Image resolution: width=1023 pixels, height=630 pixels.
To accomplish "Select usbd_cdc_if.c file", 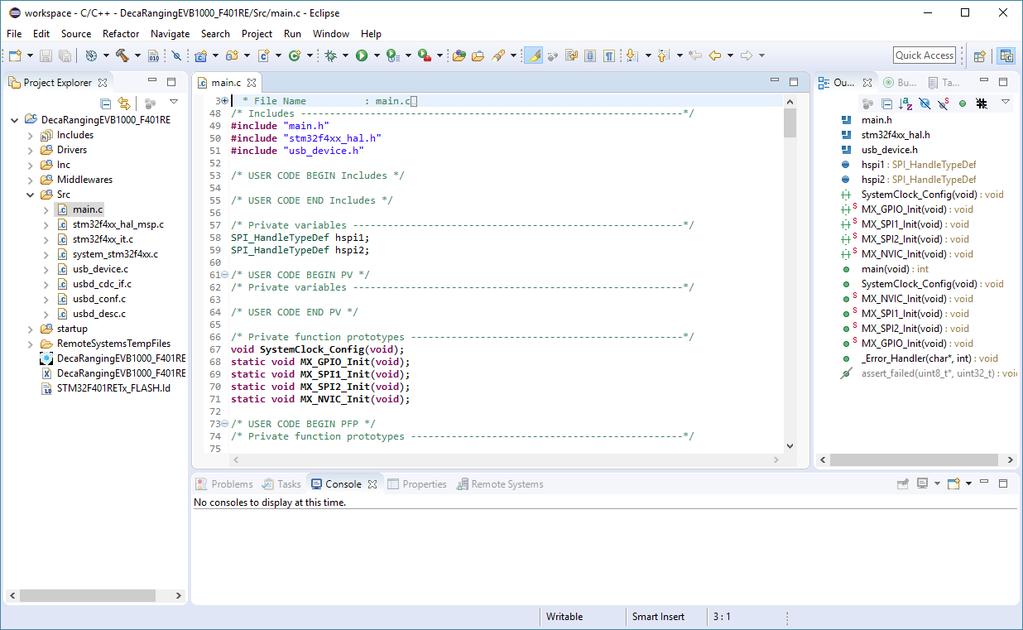I will [x=102, y=284].
